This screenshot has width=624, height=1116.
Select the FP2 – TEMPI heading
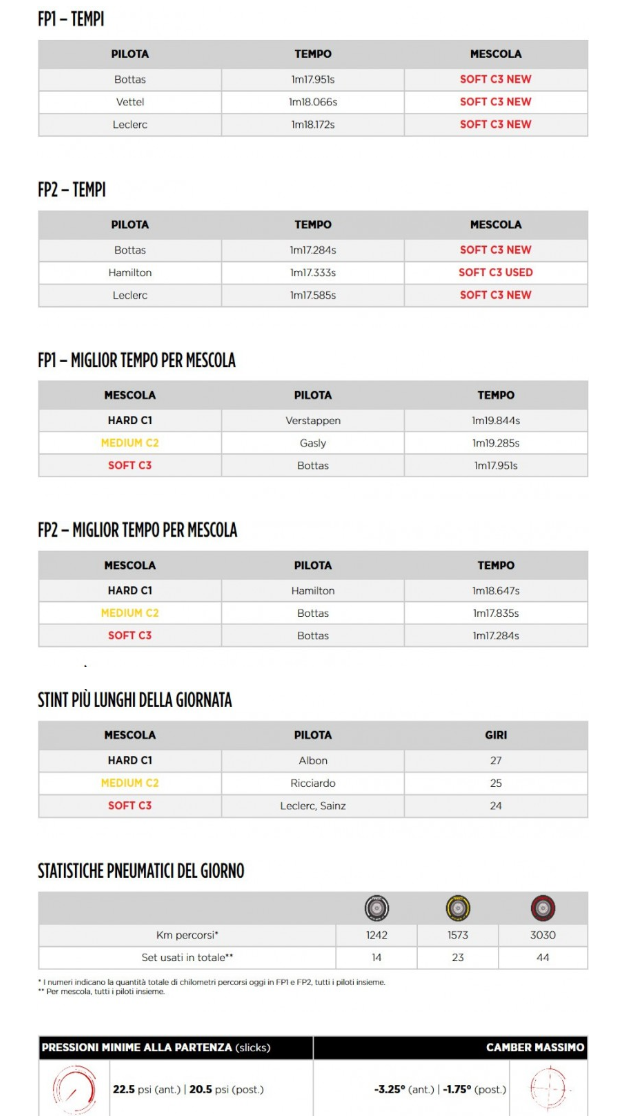(x=71, y=189)
